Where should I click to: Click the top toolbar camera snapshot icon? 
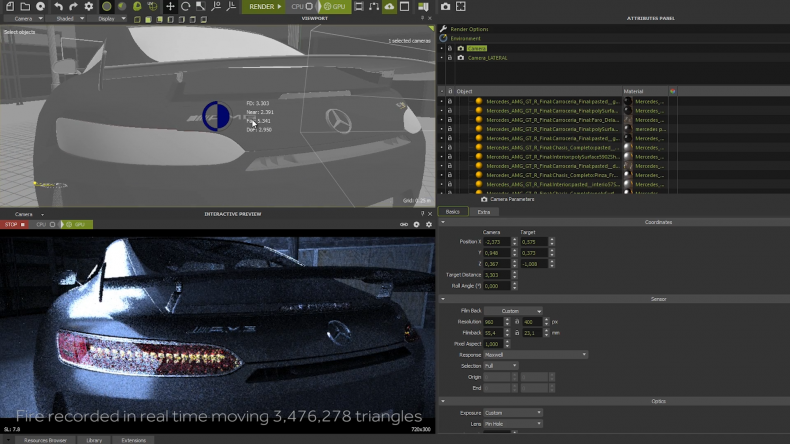[445, 7]
